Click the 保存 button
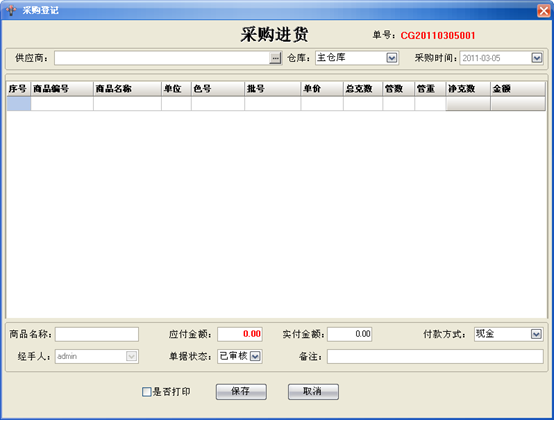555x421 pixels. coord(241,392)
